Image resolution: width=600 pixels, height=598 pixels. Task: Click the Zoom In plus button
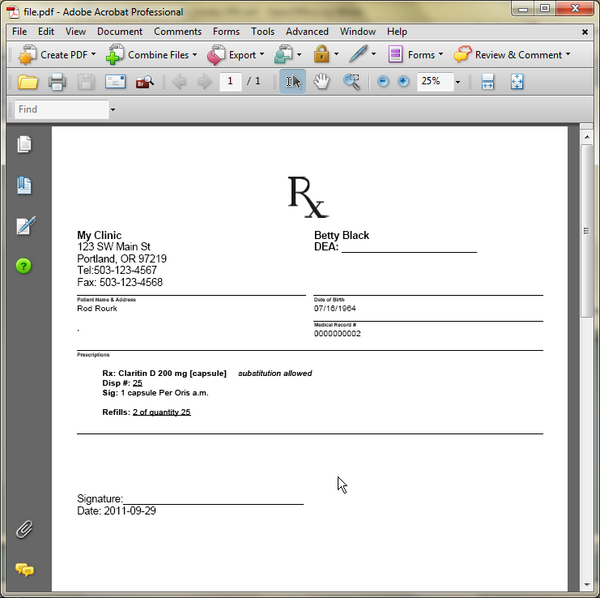click(x=403, y=81)
